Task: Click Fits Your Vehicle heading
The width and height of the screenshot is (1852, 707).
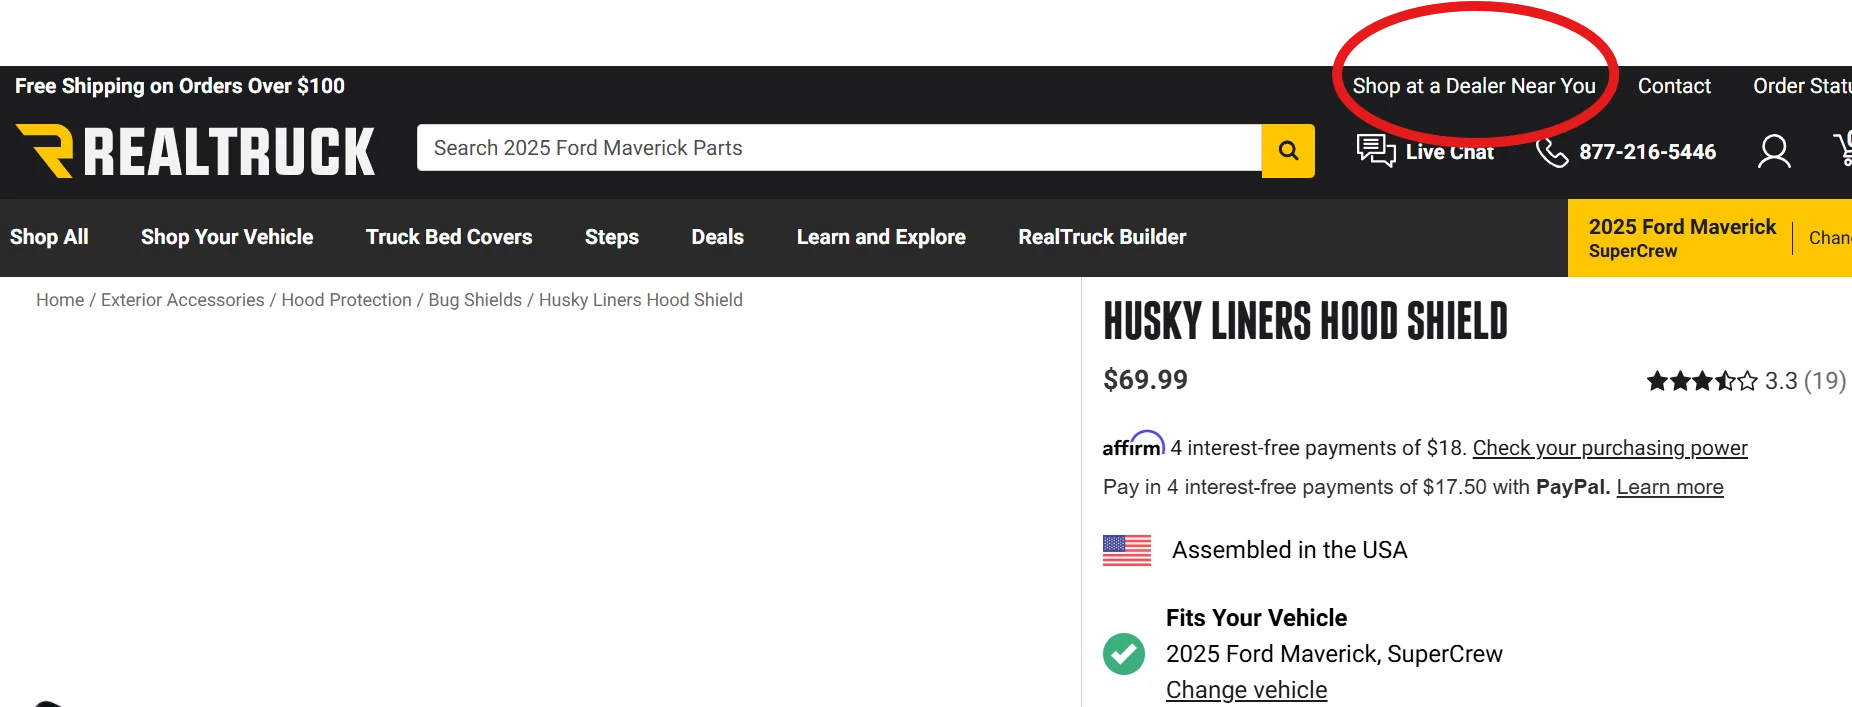Action: pyautogui.click(x=1256, y=618)
